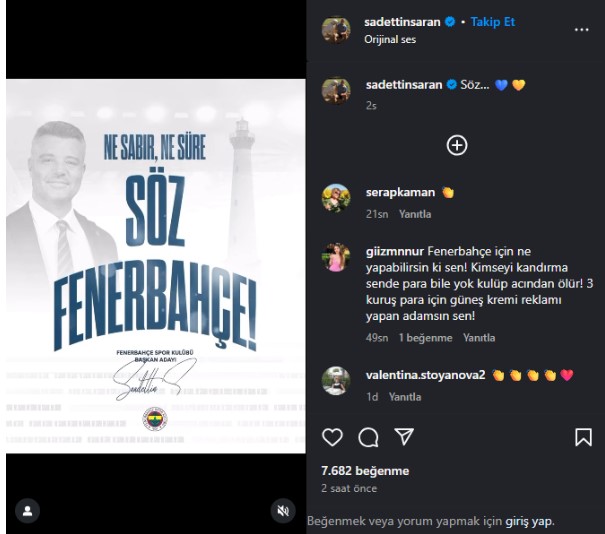Reply to serapkaman's comment
Screen dimensions: 605x534
415,214
